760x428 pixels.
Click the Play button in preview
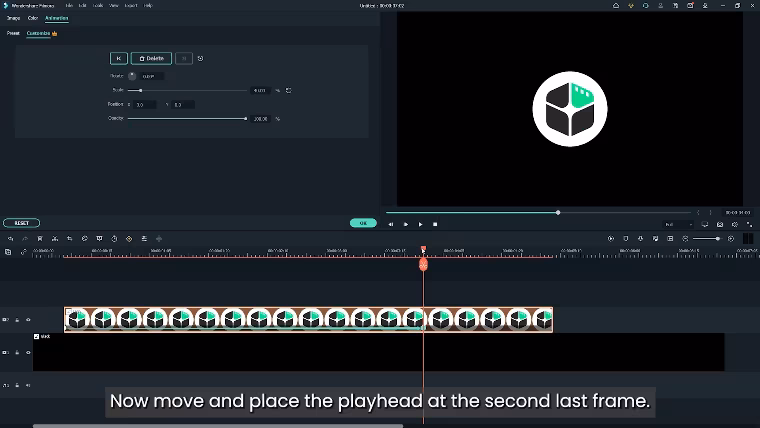(420, 224)
